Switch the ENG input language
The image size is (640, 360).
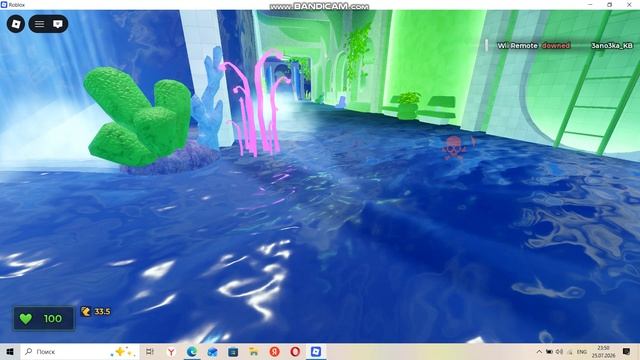click(x=582, y=351)
